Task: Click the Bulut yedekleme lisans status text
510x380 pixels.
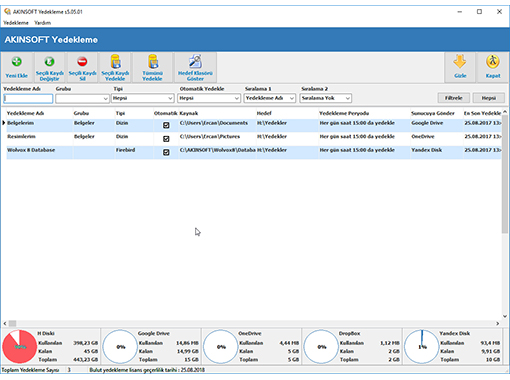Action: point(147,370)
